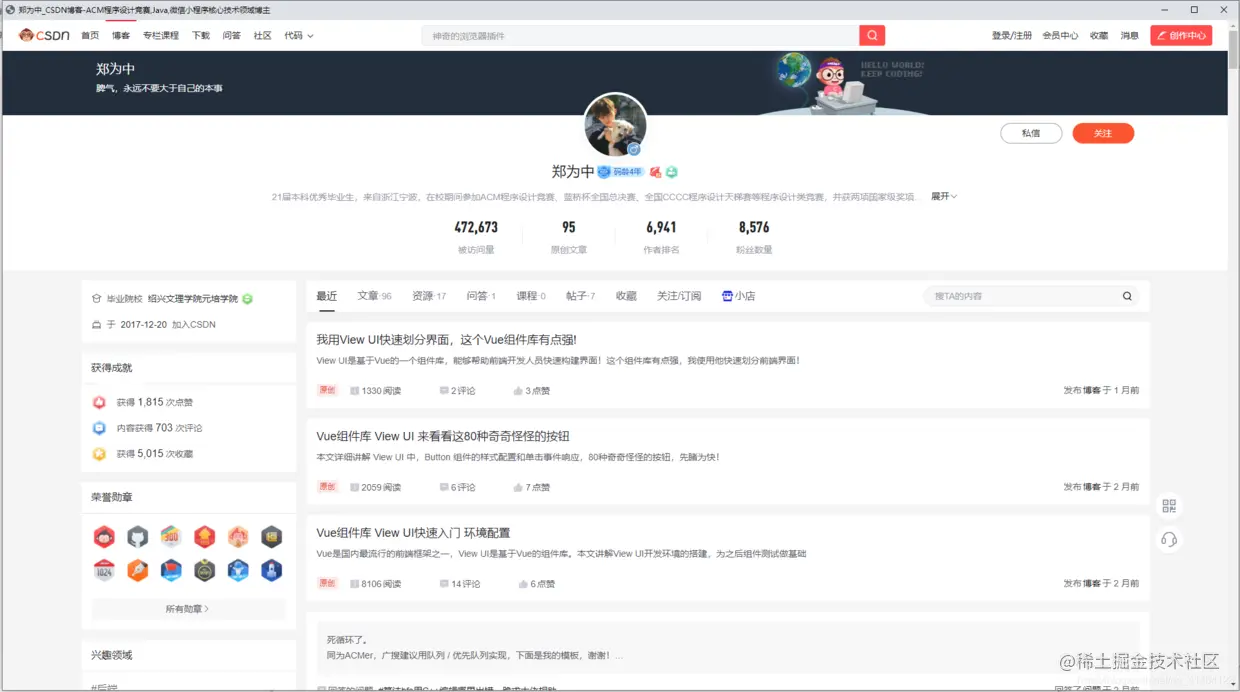This screenshot has height=692, width=1240.
Task: Click the 私信 message button
Action: click(x=1031, y=133)
